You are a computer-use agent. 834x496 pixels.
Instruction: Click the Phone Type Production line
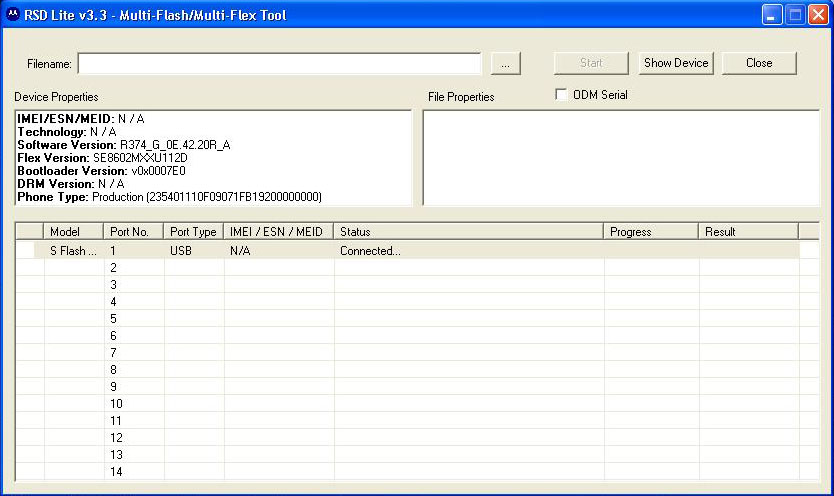pos(170,197)
